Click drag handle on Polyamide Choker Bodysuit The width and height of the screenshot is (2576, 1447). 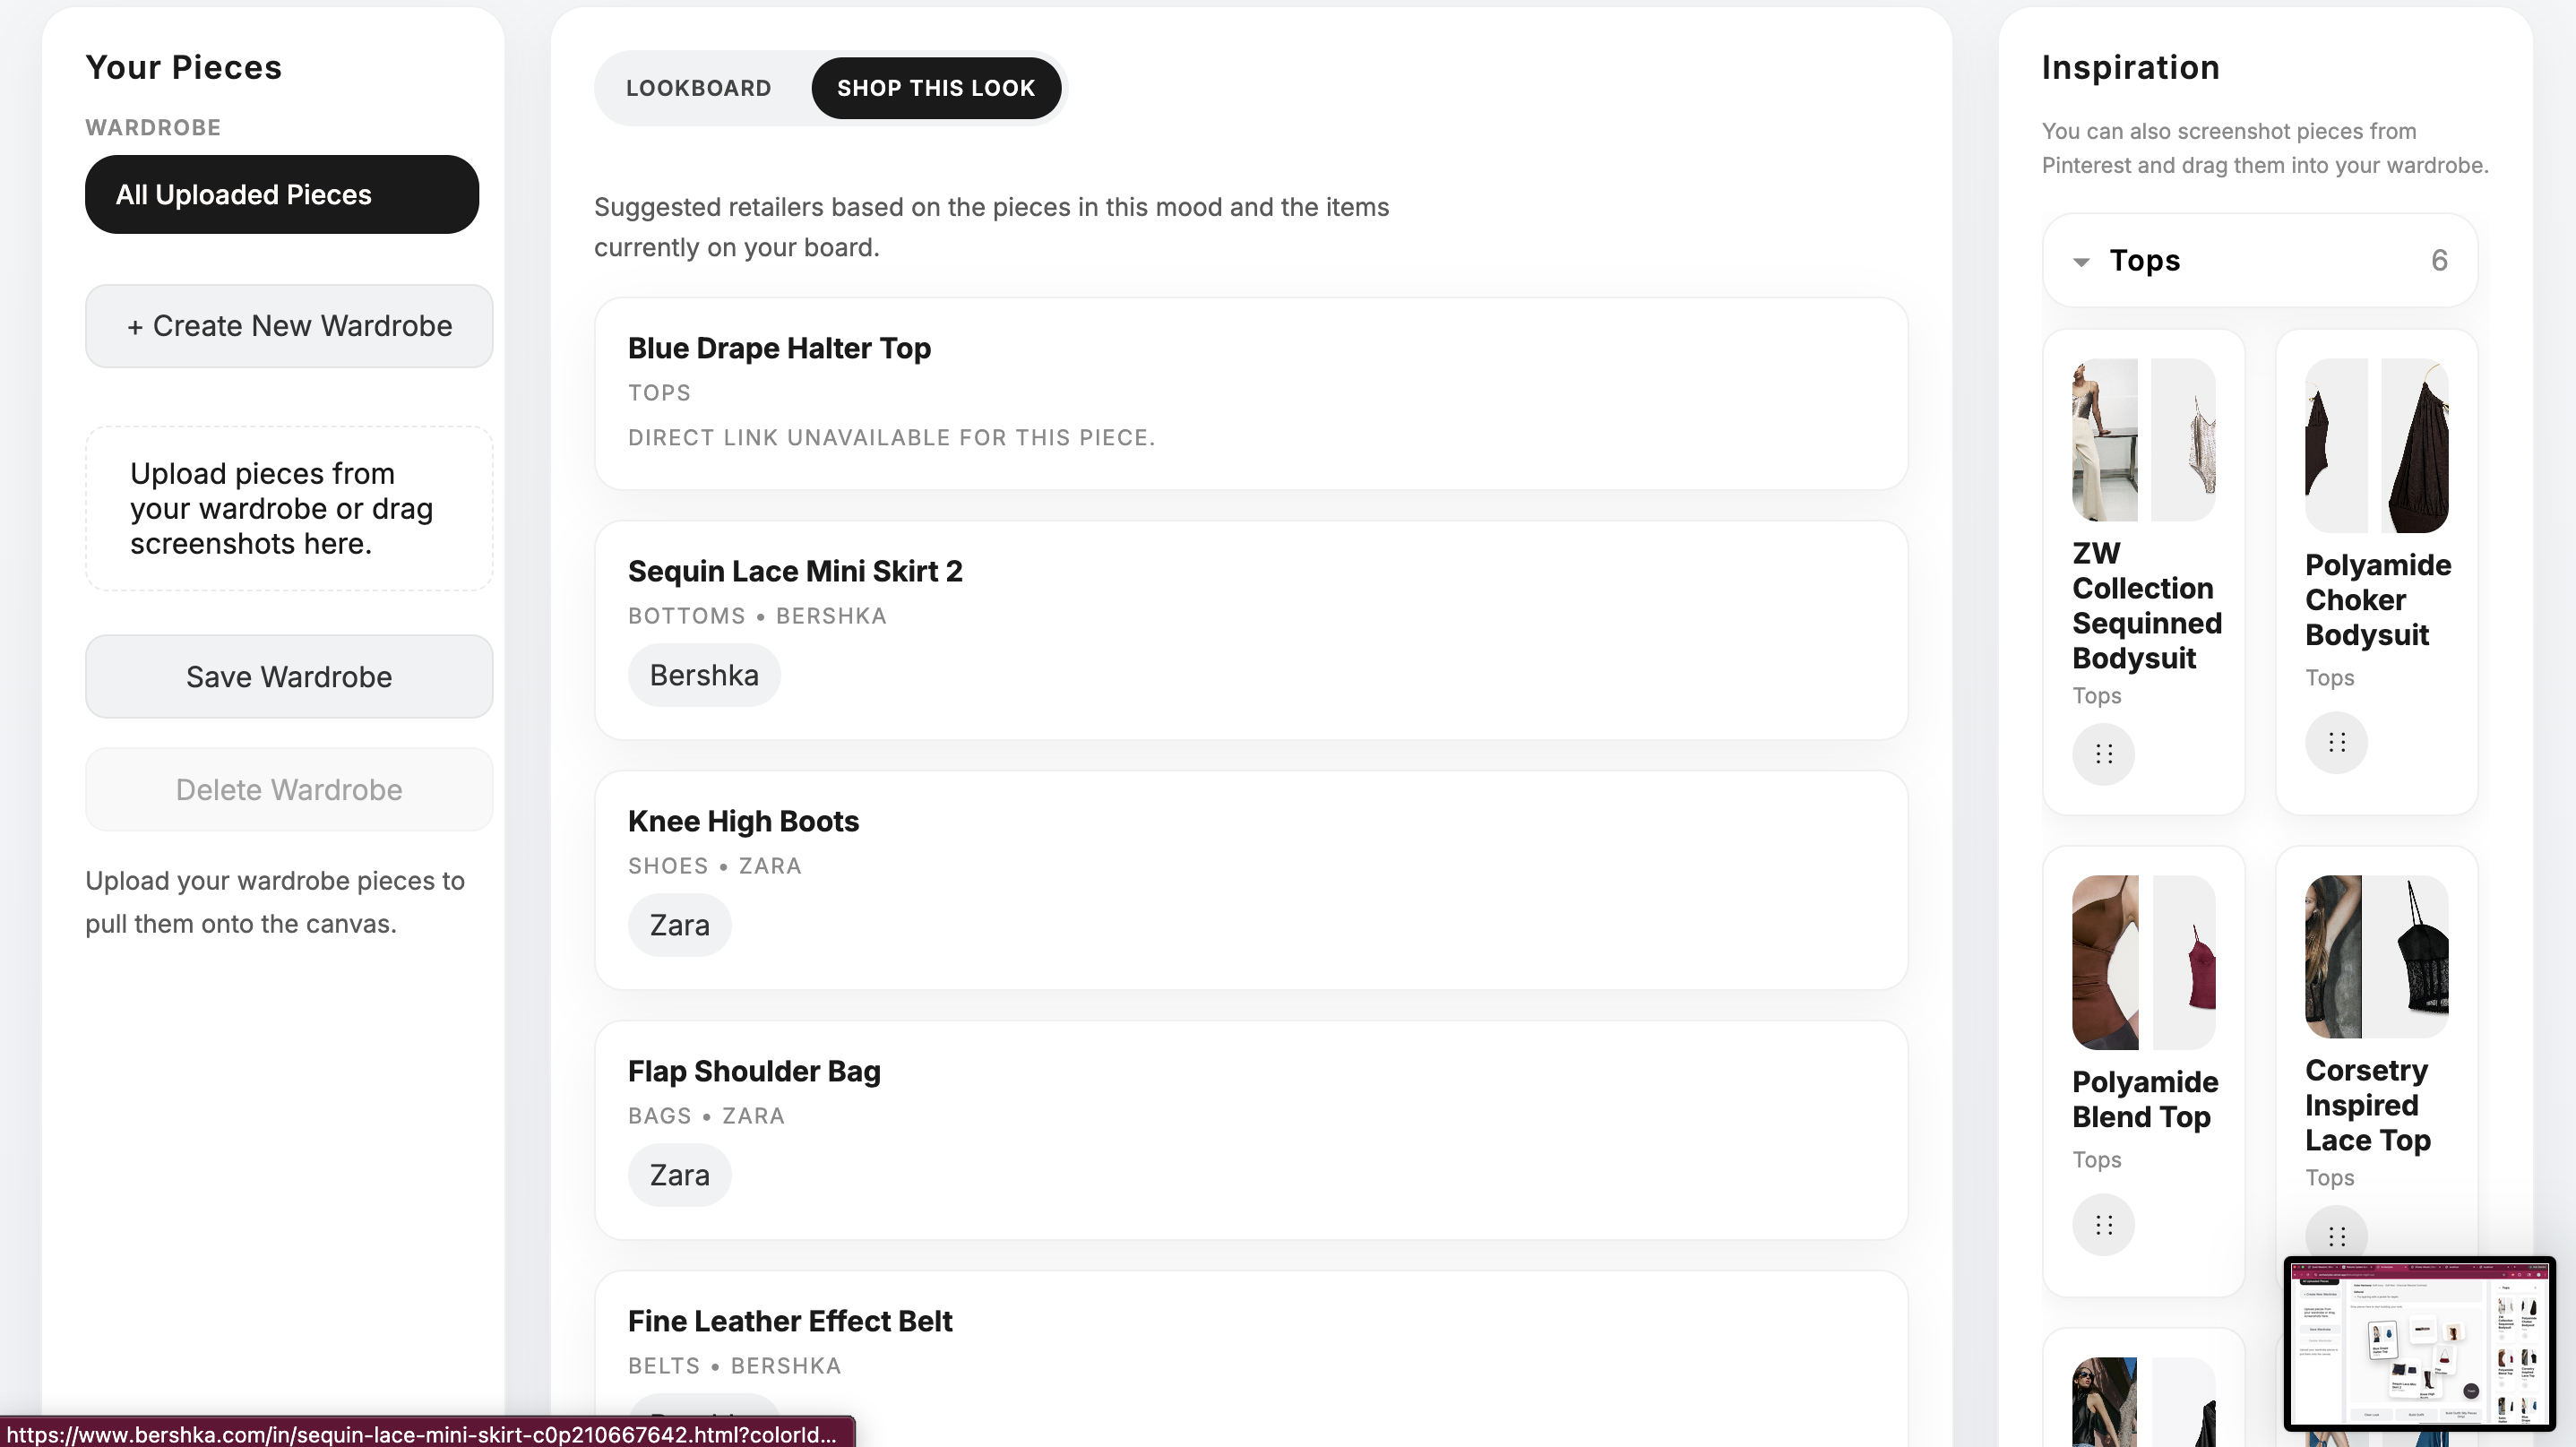(2336, 742)
